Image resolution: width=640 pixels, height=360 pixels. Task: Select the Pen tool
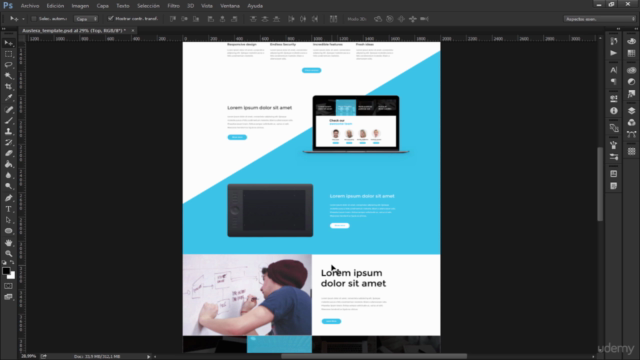click(x=8, y=198)
